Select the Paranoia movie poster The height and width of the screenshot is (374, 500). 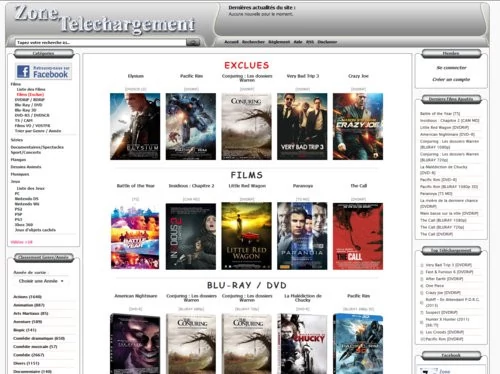point(302,236)
